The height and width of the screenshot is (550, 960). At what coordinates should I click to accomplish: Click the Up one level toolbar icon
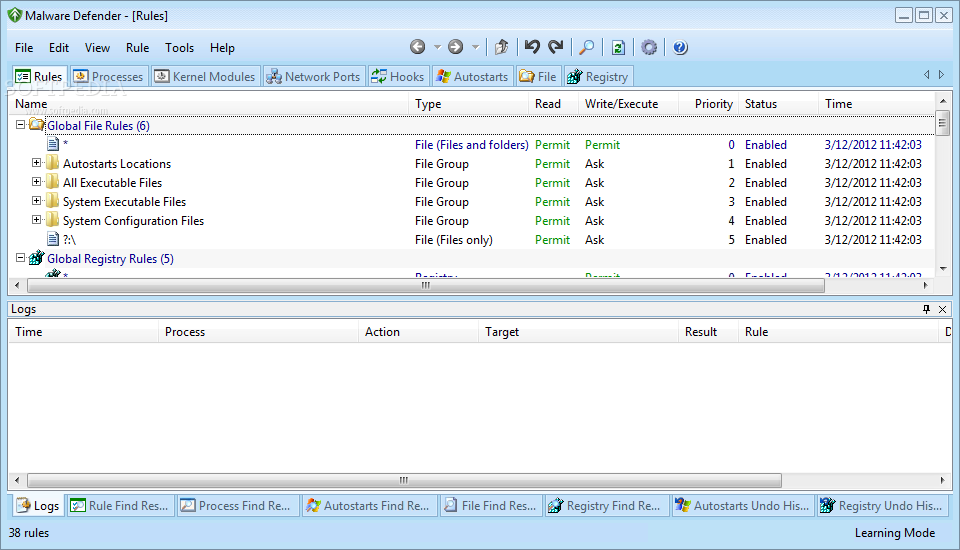(502, 47)
